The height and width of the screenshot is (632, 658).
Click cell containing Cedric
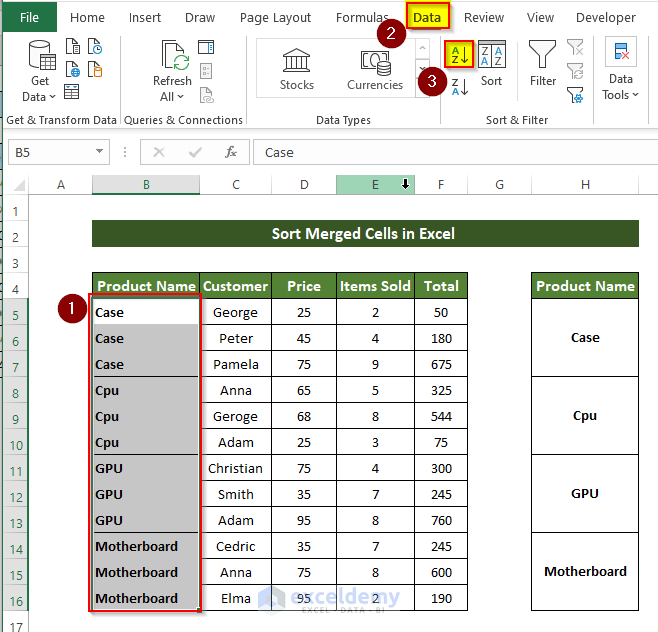click(235, 546)
